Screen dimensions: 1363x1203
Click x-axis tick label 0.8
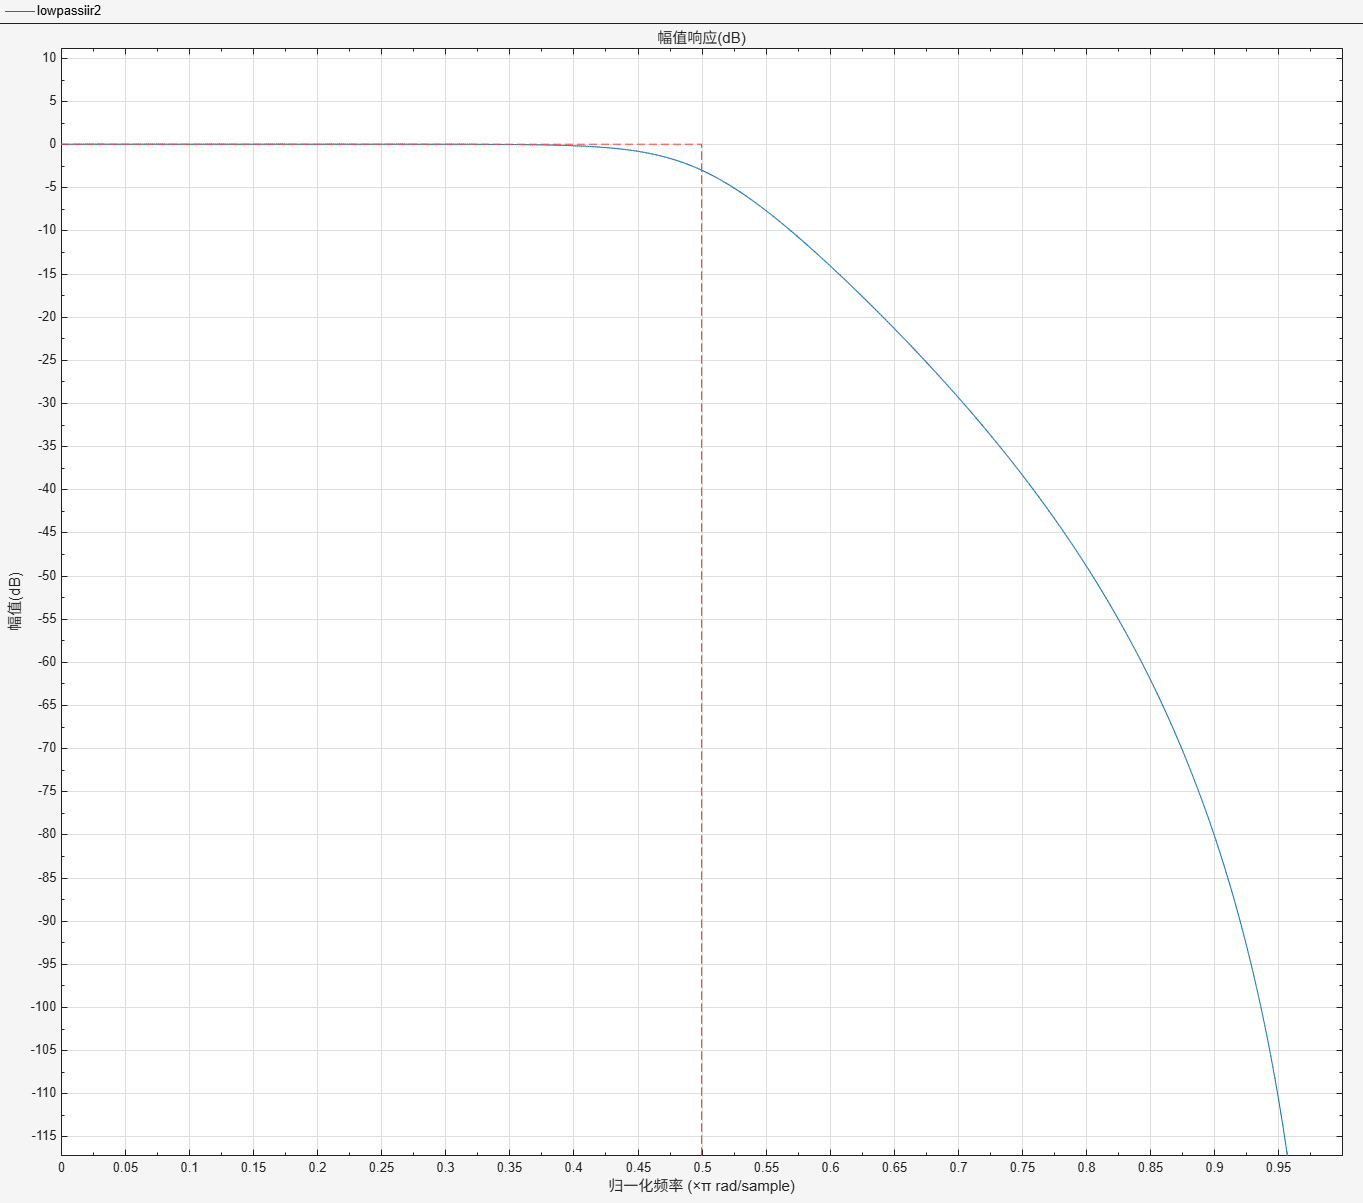click(x=1086, y=1167)
